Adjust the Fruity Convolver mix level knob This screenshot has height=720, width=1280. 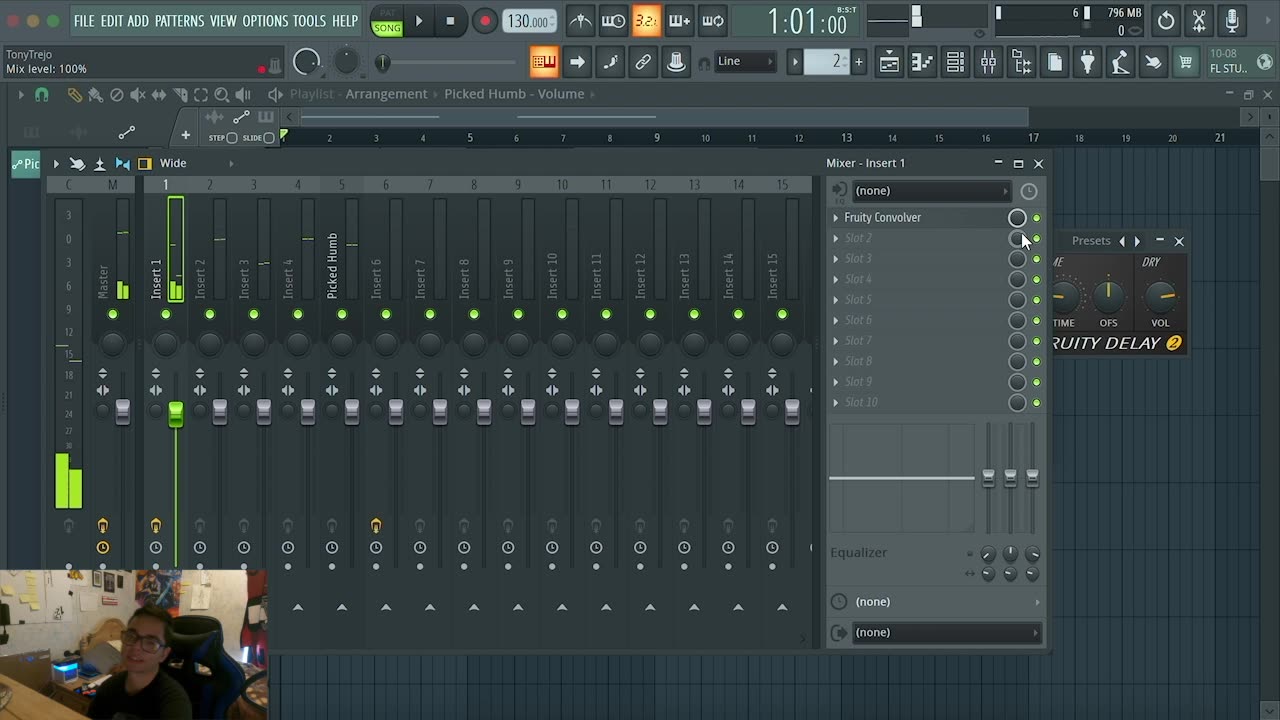[1017, 218]
